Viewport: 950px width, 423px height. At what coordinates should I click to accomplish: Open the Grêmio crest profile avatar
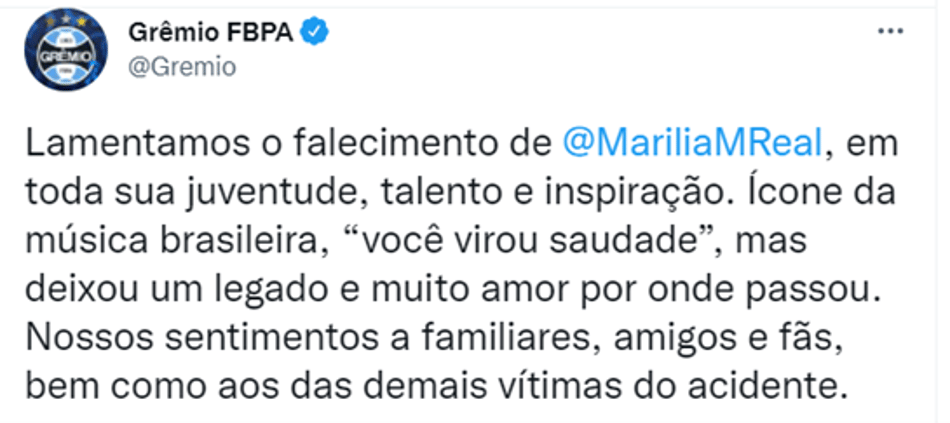coord(66,50)
